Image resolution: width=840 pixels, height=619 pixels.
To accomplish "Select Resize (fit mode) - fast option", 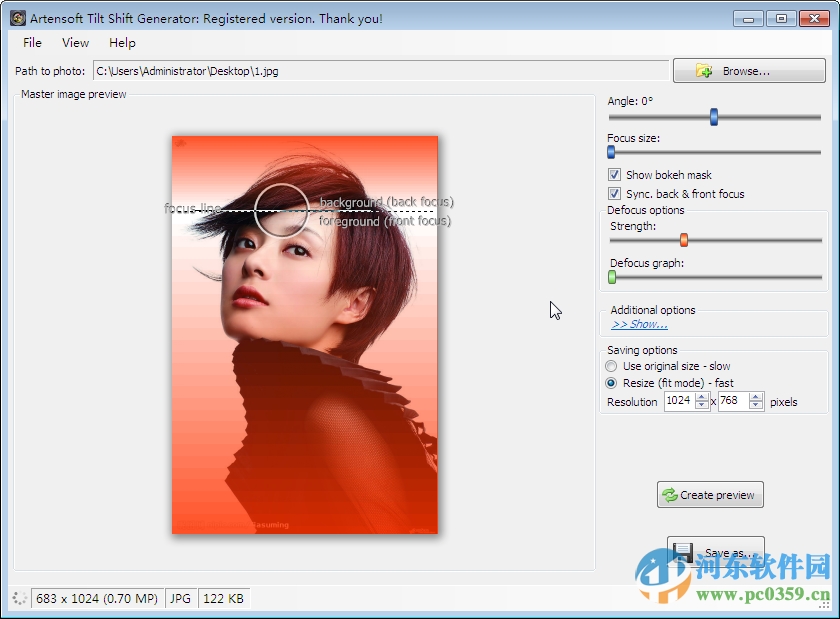I will pyautogui.click(x=611, y=382).
